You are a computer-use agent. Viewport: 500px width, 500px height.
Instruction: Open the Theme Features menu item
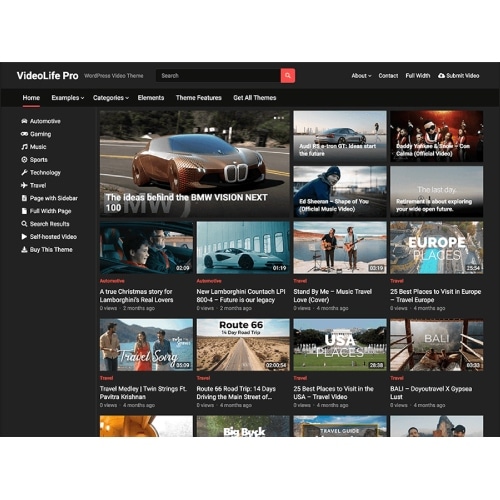(199, 98)
